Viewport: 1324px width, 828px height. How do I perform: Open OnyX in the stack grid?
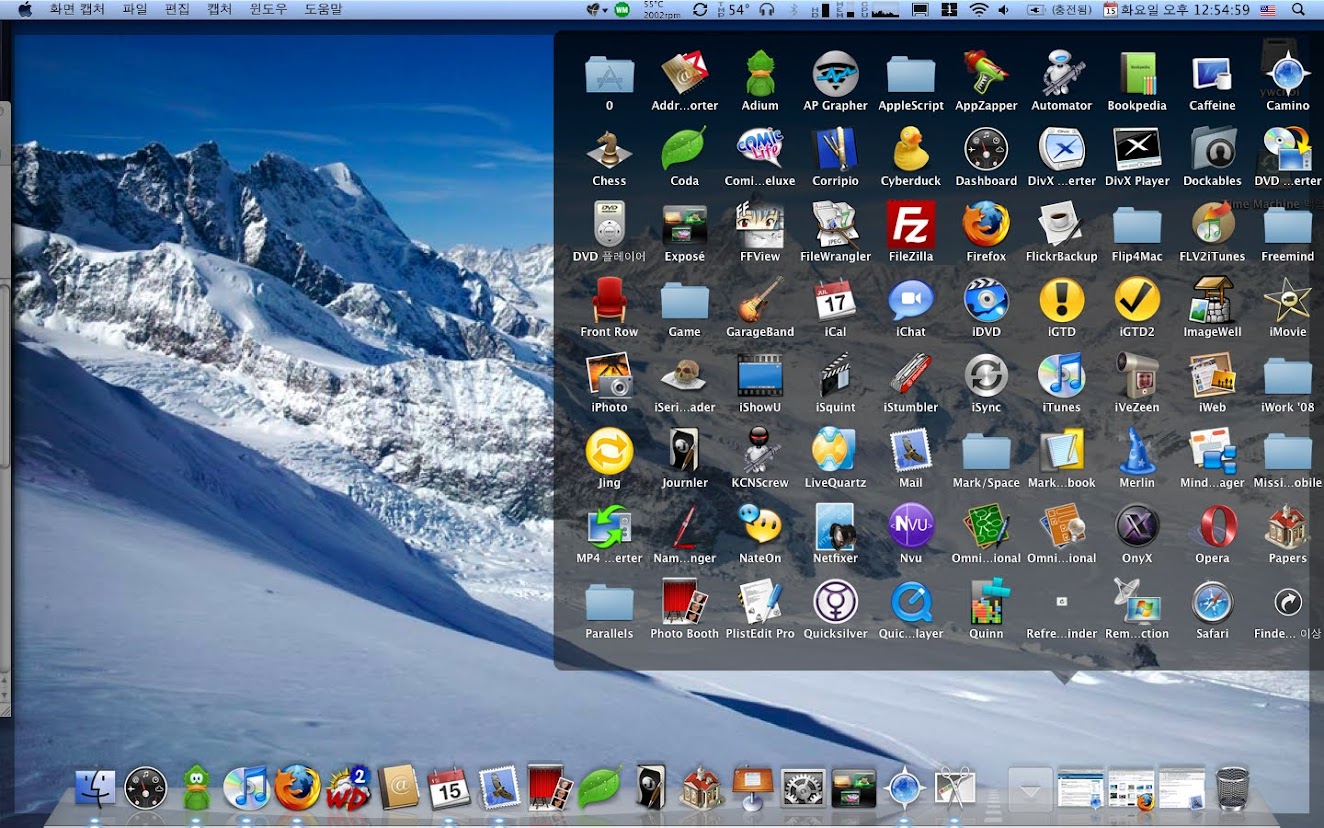pos(1137,528)
